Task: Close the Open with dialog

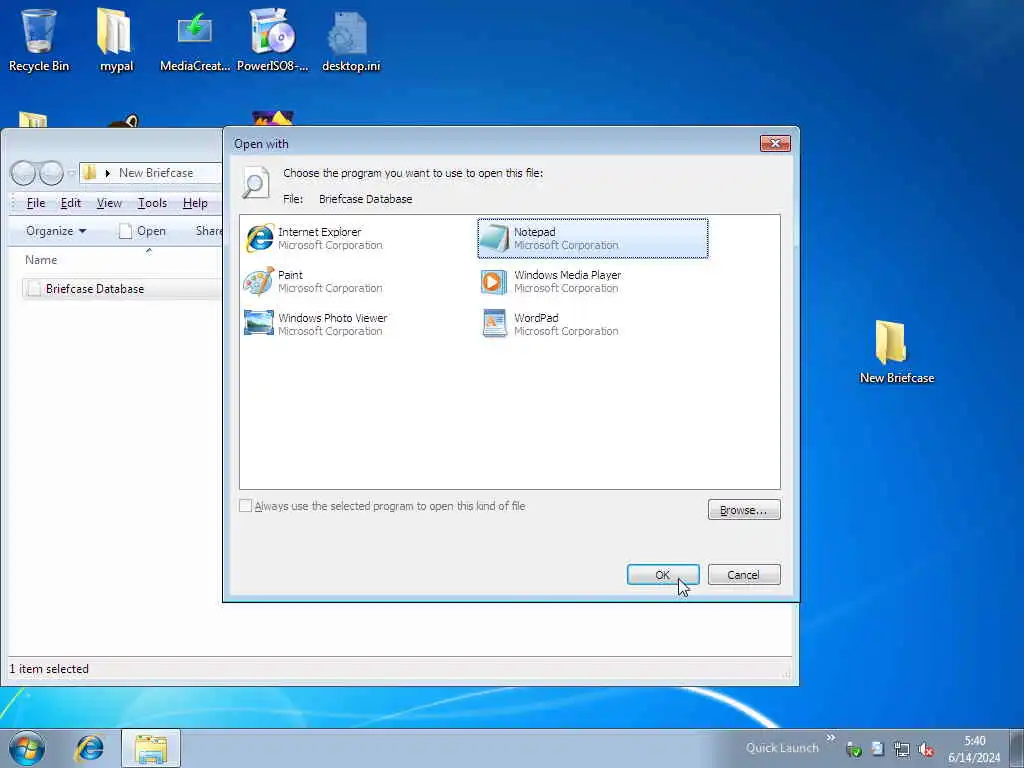Action: tap(775, 143)
